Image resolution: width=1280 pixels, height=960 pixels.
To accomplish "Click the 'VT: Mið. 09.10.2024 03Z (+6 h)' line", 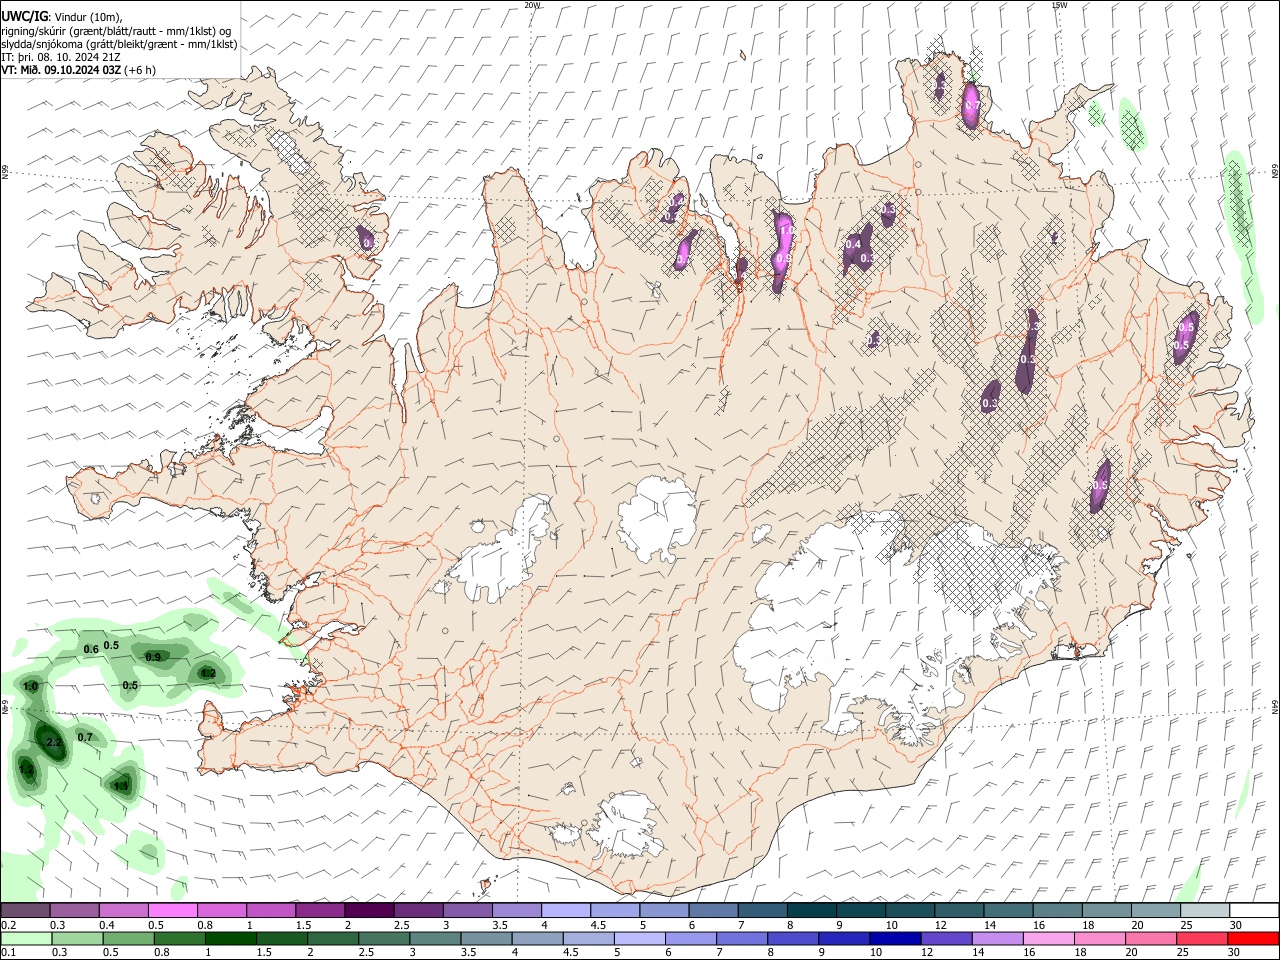I will point(78,70).
